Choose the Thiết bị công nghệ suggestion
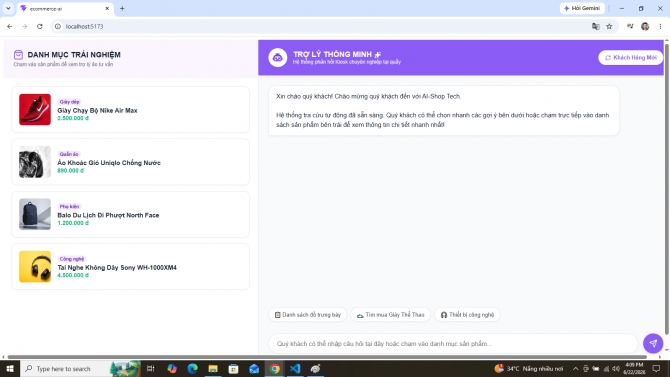The image size is (670, 377). pyautogui.click(x=467, y=315)
